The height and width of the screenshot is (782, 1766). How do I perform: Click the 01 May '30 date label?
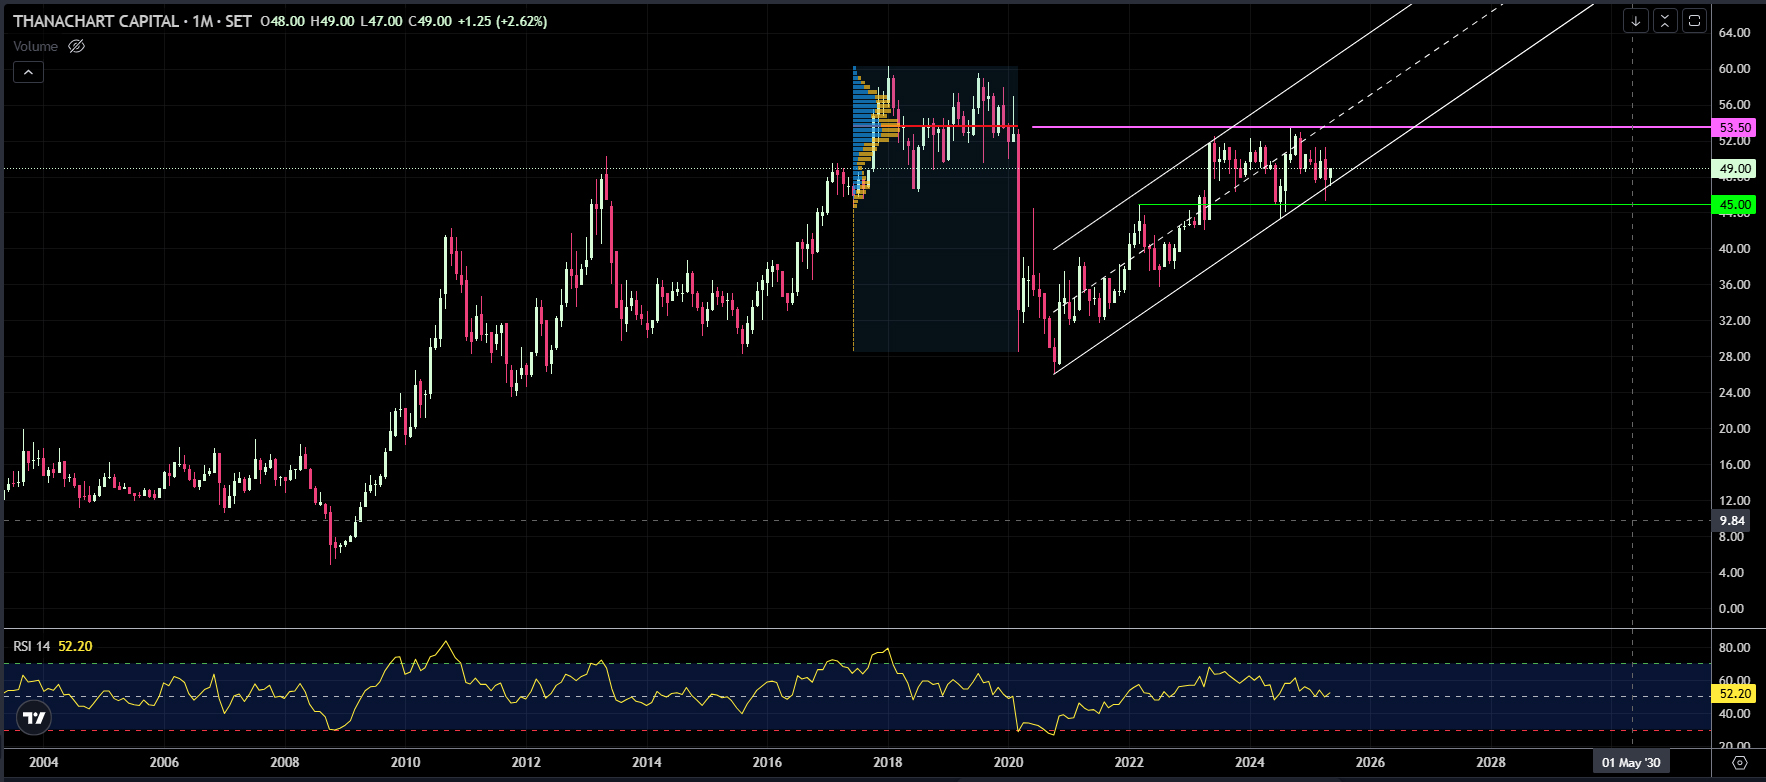[1631, 762]
